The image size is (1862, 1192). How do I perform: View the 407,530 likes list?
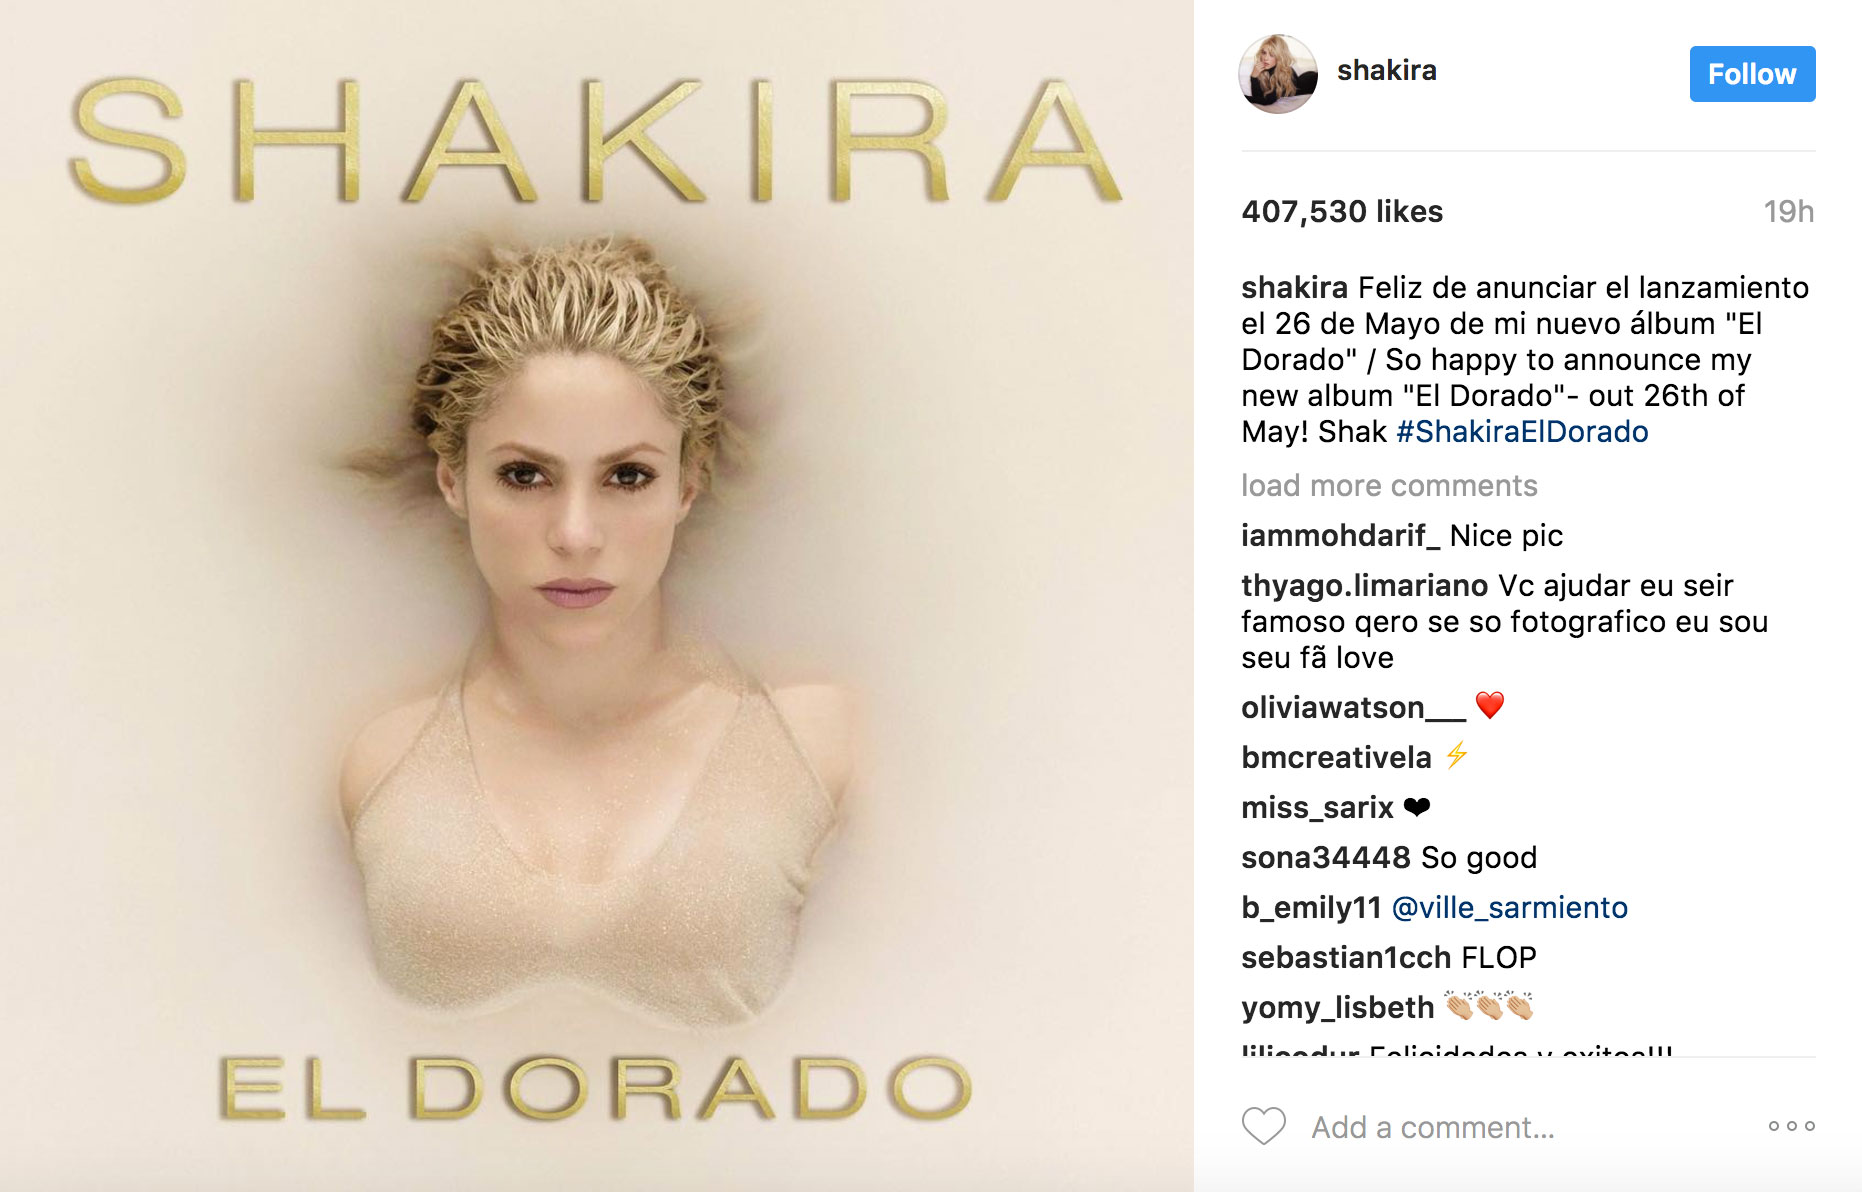[x=1342, y=212]
